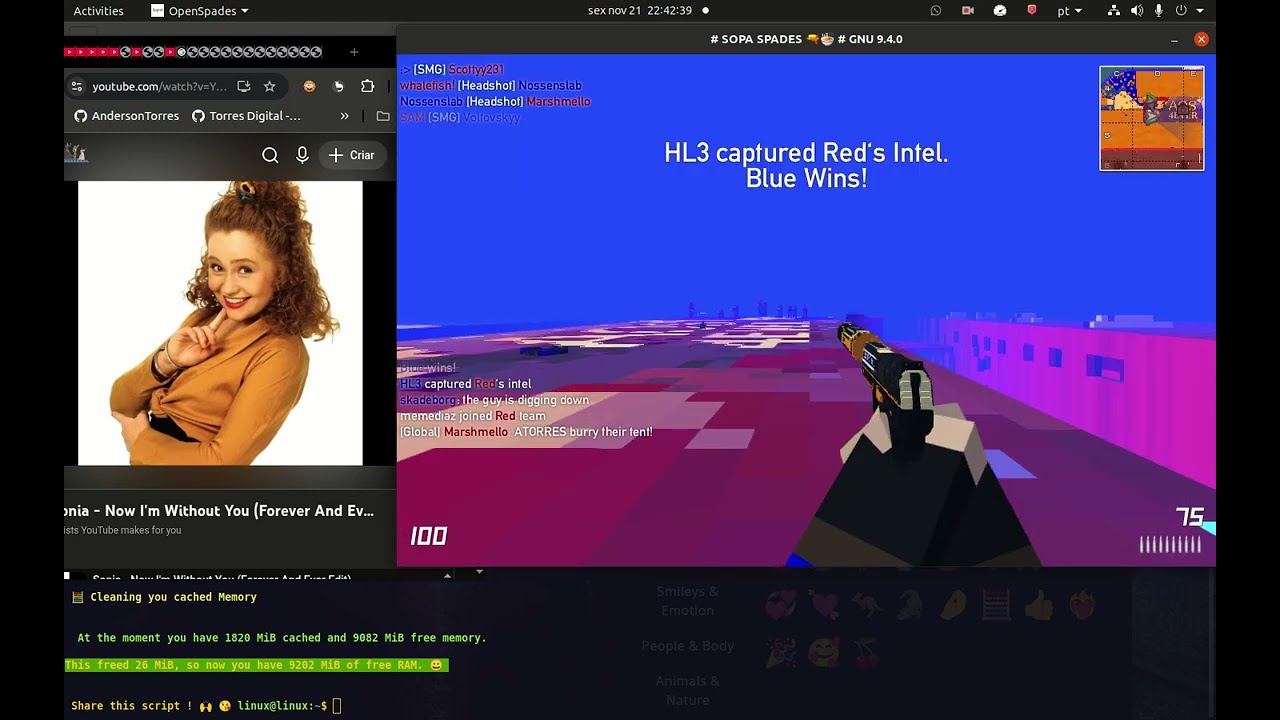Click the WhatsApp tray icon in top bar
The height and width of the screenshot is (720, 1280).
point(936,11)
